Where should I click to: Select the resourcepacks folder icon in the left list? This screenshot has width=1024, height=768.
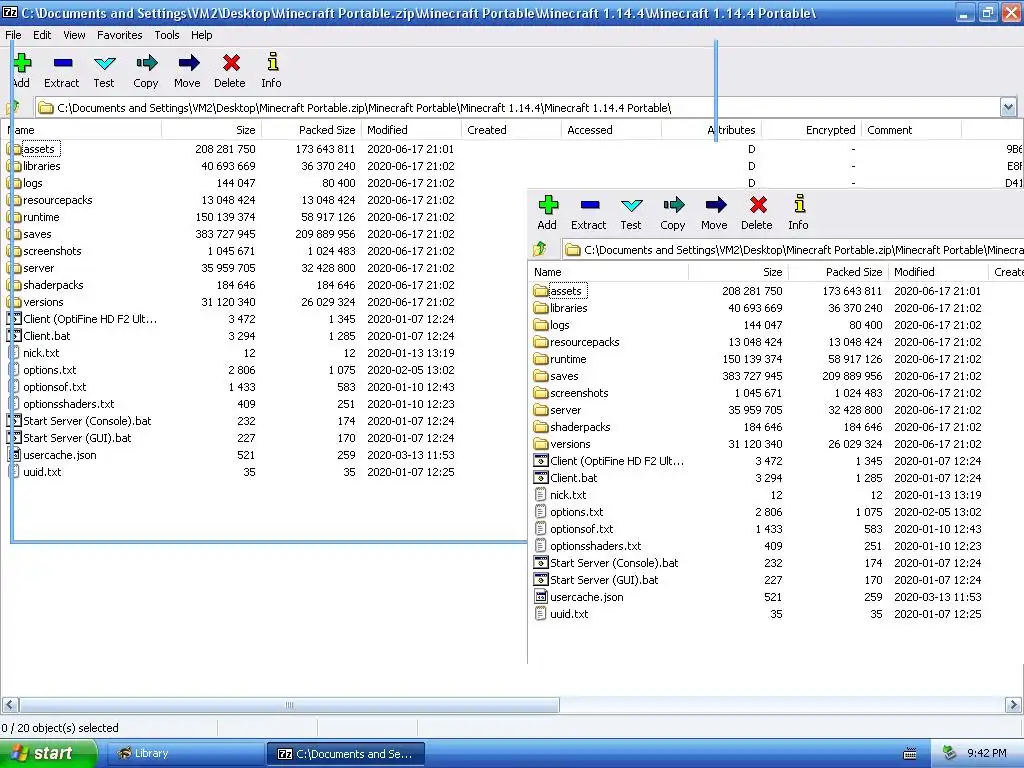(14, 200)
